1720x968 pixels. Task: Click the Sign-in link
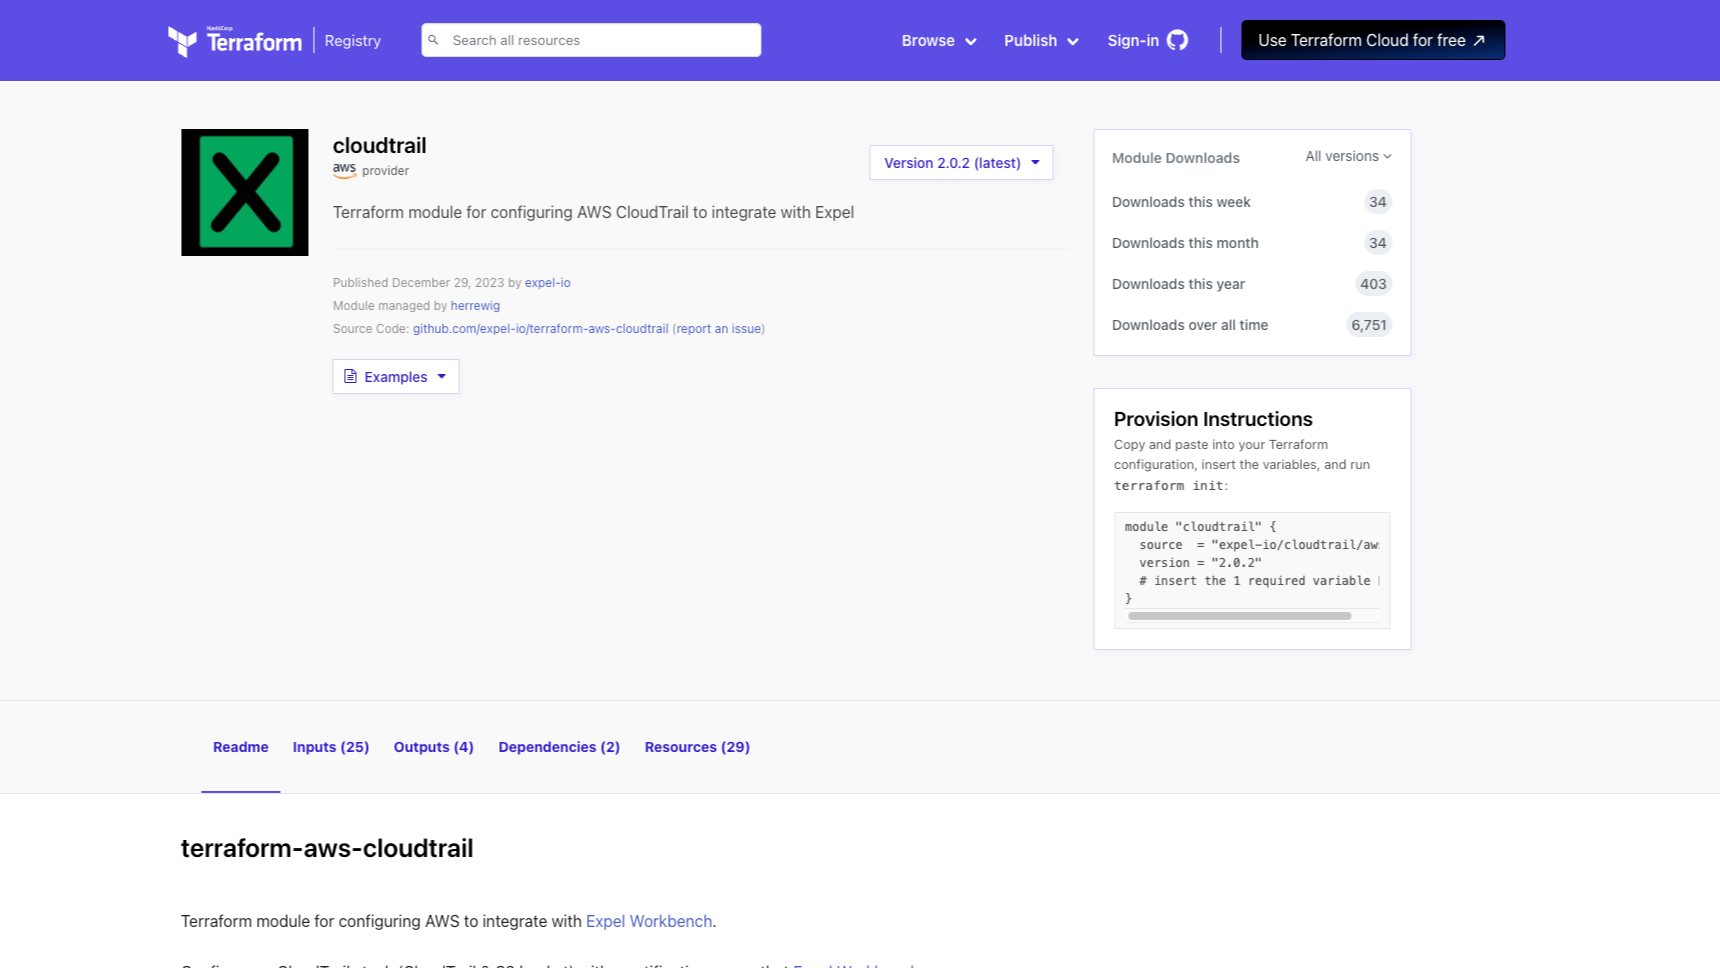click(x=1133, y=41)
